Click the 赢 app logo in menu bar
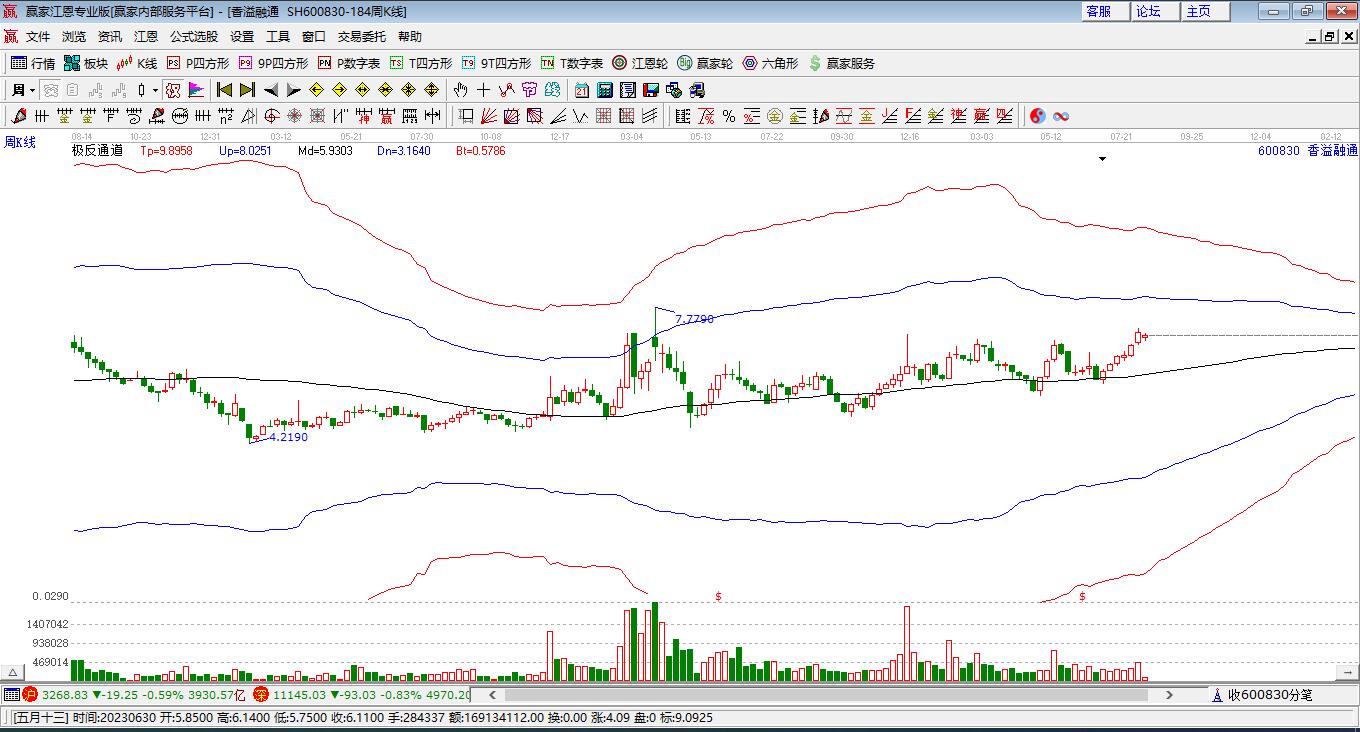 tap(11, 37)
